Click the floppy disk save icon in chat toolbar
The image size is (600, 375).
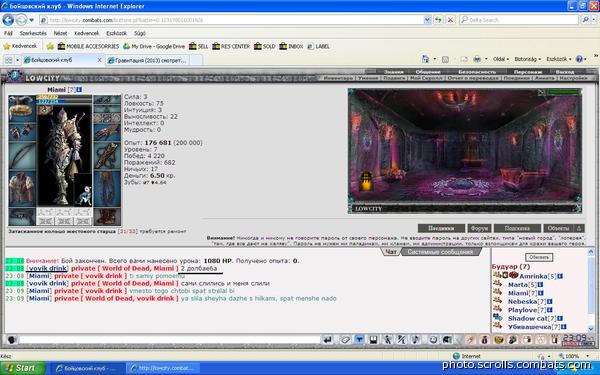373,340
